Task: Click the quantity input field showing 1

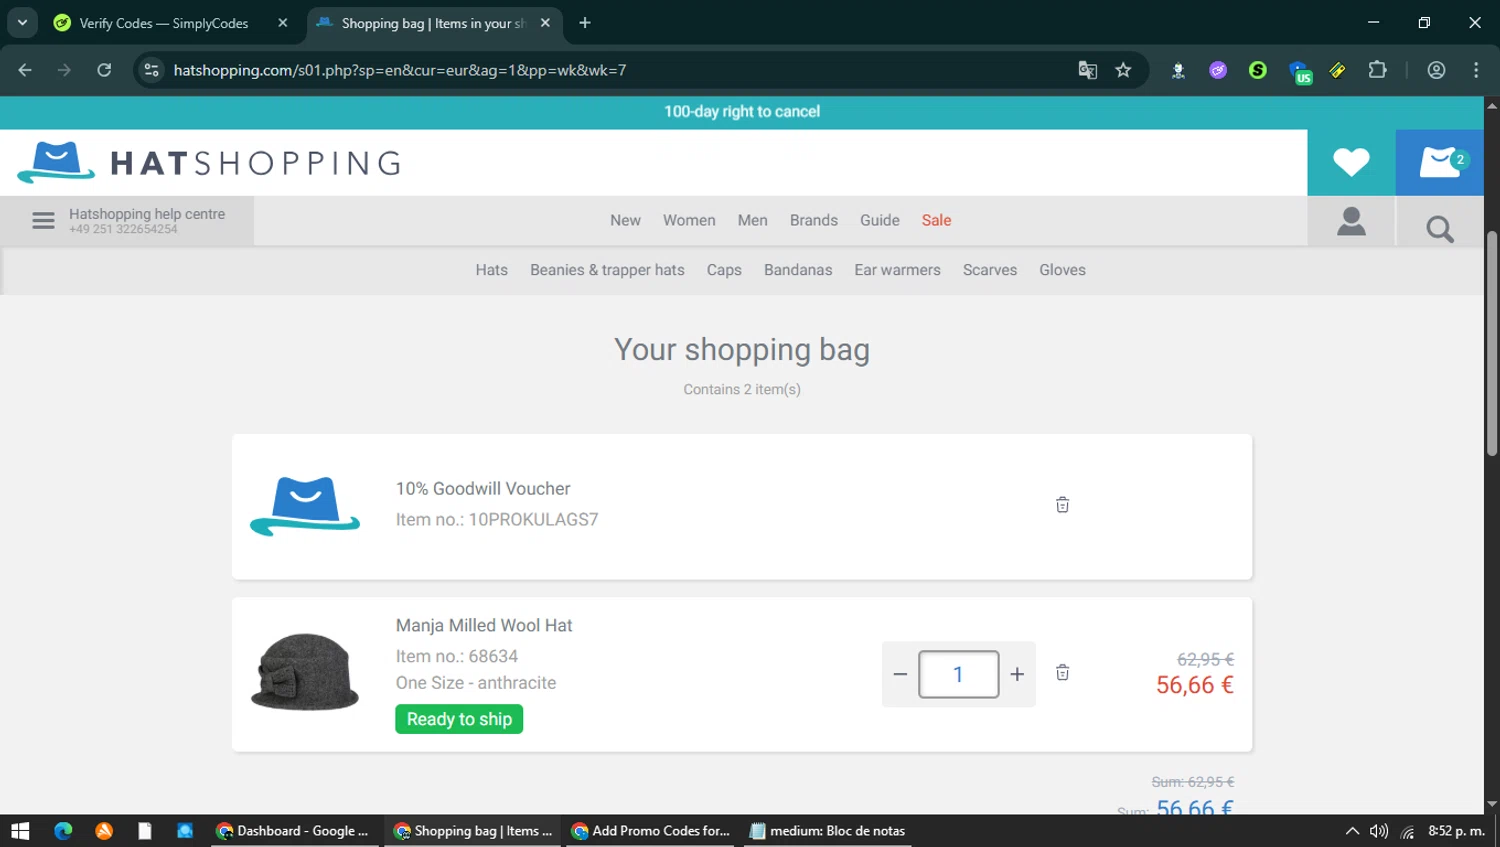Action: [x=958, y=674]
